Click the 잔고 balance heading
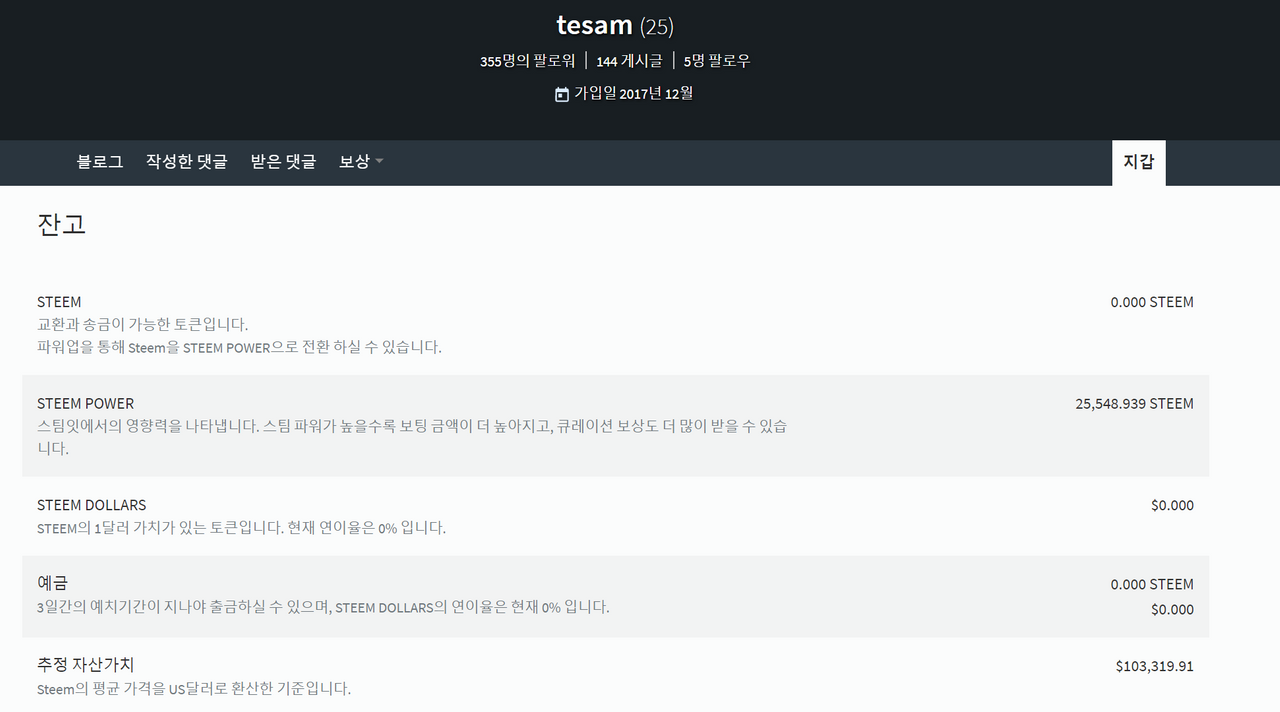1280x712 pixels. [62, 224]
